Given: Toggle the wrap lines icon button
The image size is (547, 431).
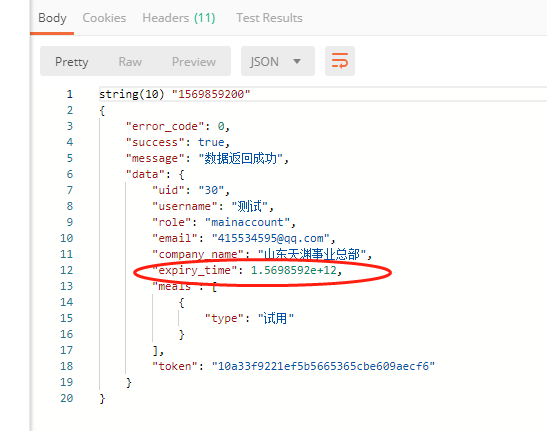Looking at the screenshot, I should pos(340,61).
